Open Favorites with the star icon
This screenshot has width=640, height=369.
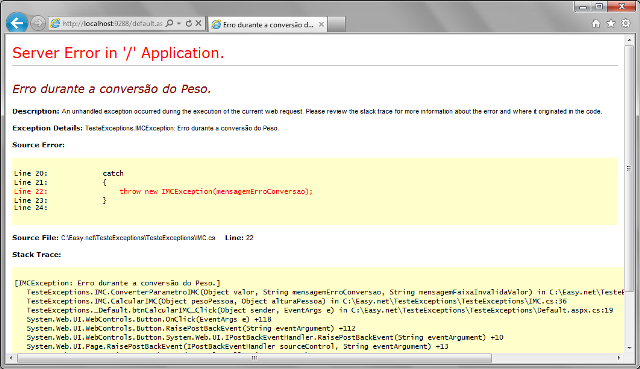pos(611,24)
